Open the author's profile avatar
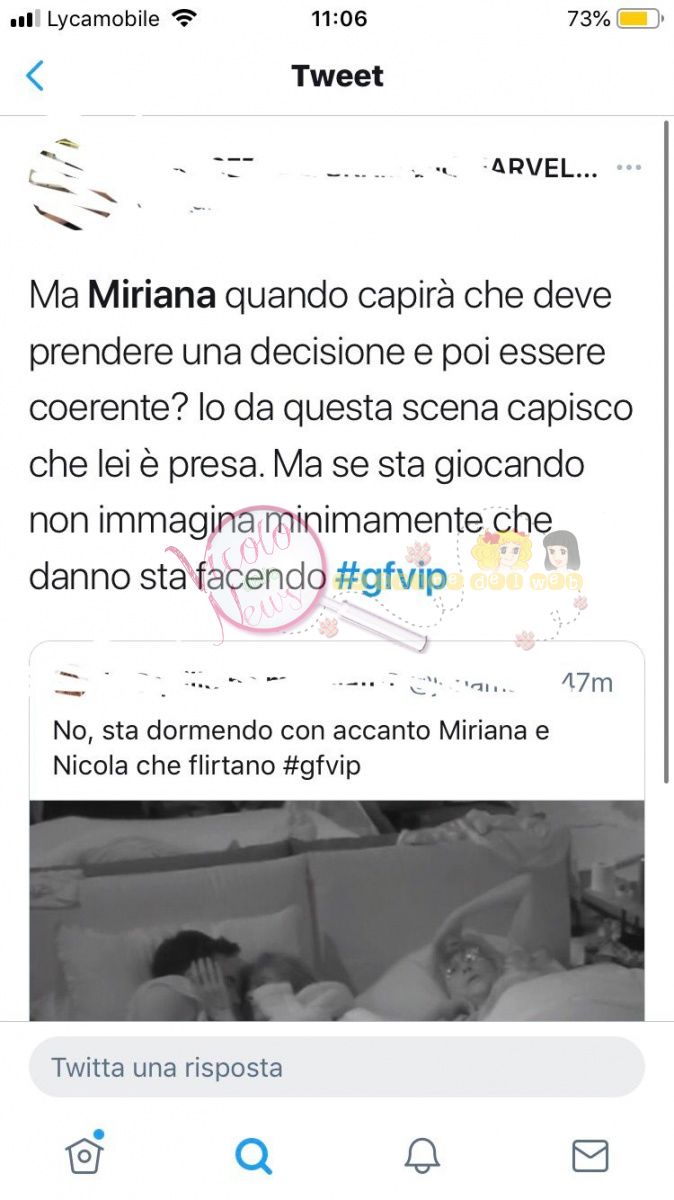This screenshot has width=674, height=1200. pos(72,183)
